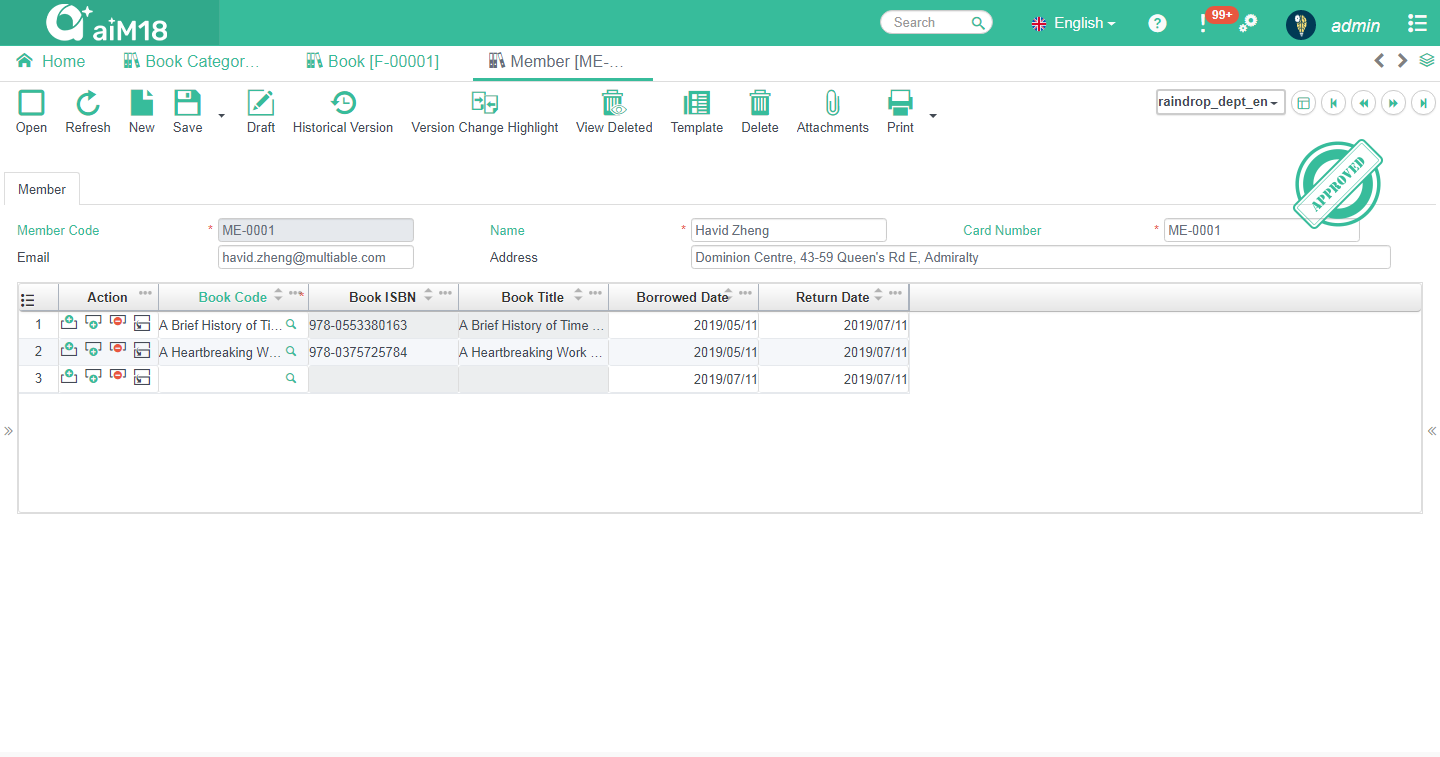
Task: Open the stacked layers tab list icon
Action: [1427, 60]
